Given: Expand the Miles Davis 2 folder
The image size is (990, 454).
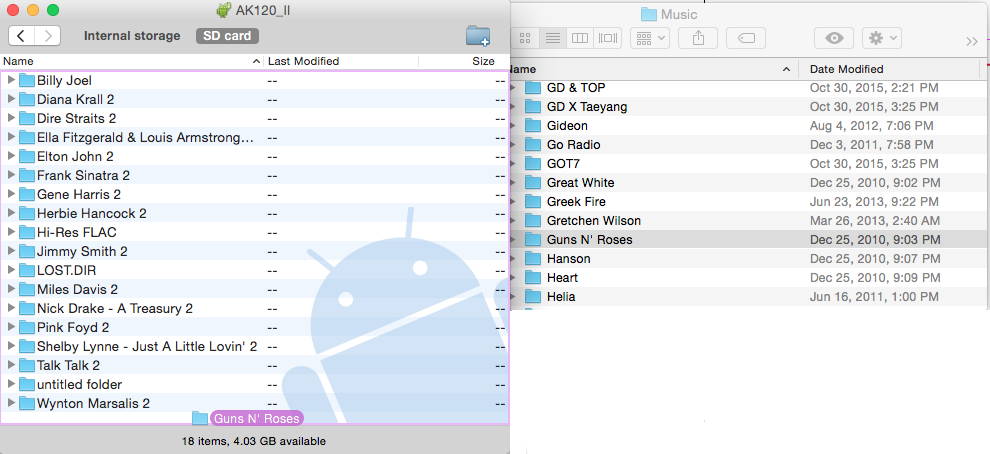Looking at the screenshot, I should tap(11, 289).
